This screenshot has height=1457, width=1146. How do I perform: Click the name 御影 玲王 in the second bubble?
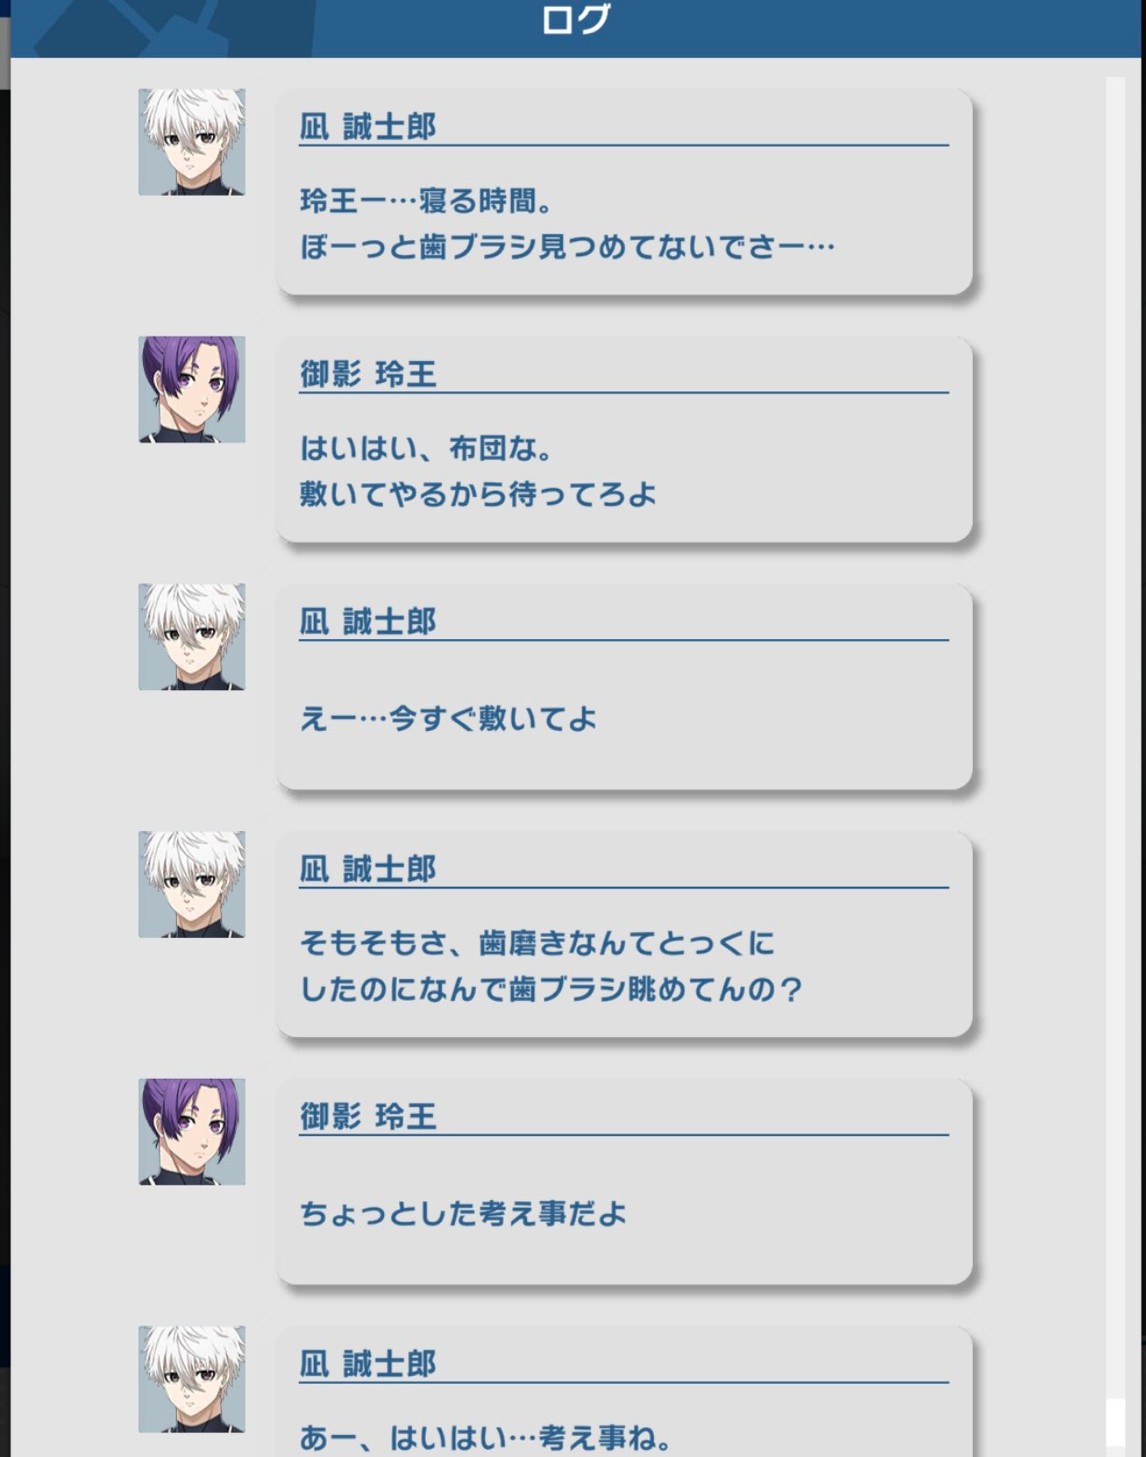368,374
